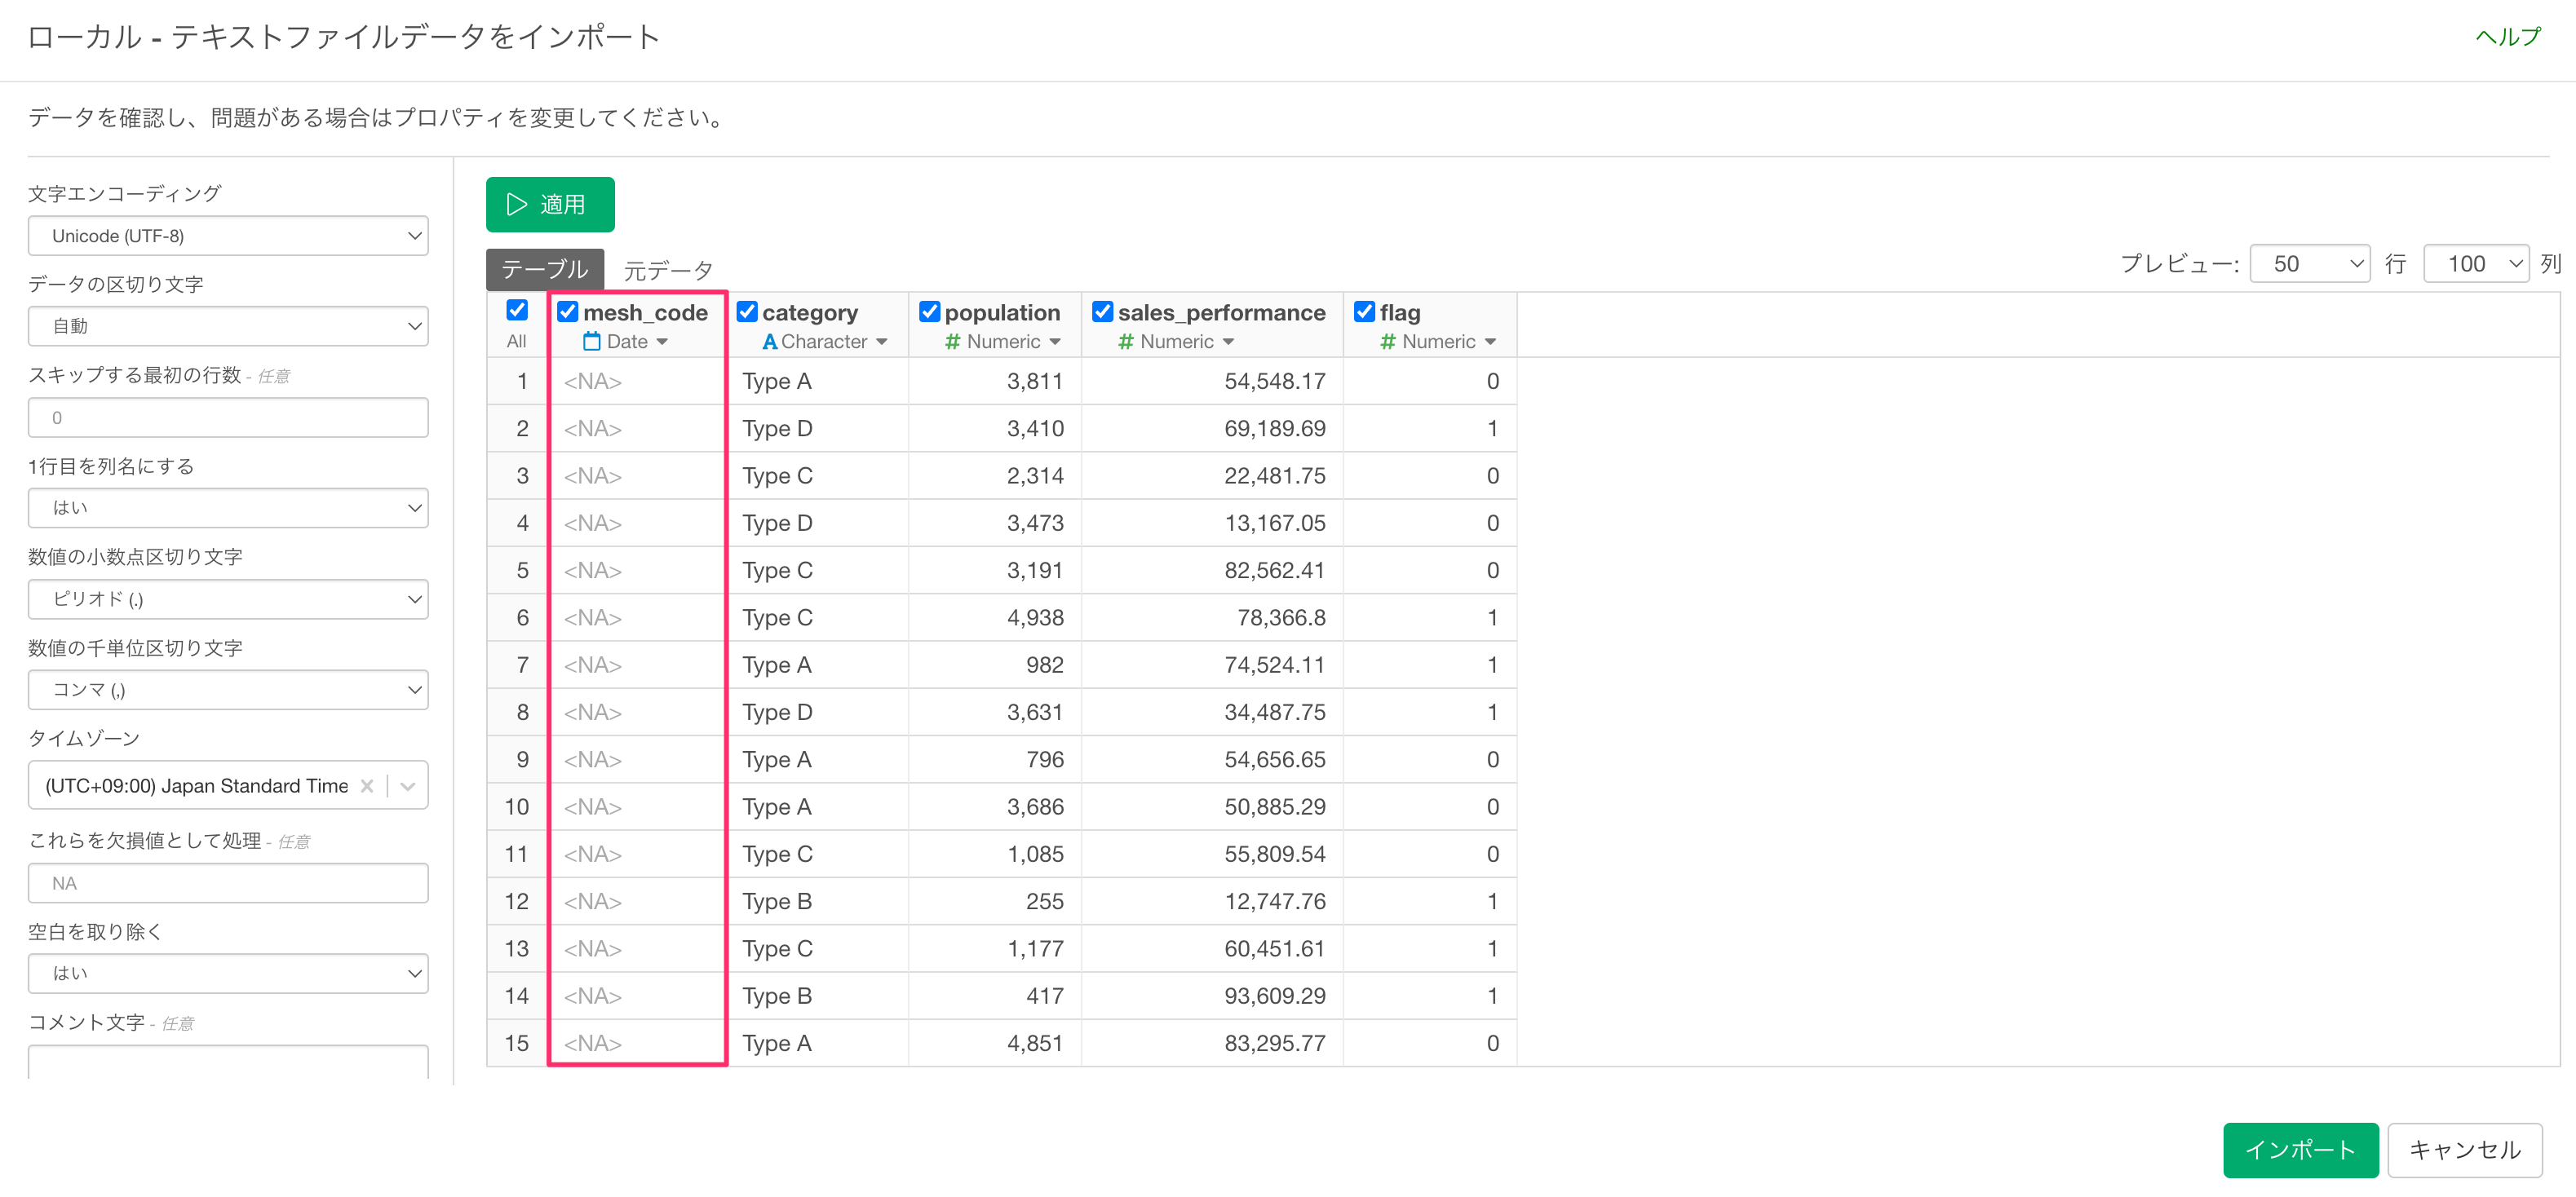Click the Numeric hash icon under sales_performance
The width and height of the screenshot is (2576, 1197).
pyautogui.click(x=1125, y=342)
